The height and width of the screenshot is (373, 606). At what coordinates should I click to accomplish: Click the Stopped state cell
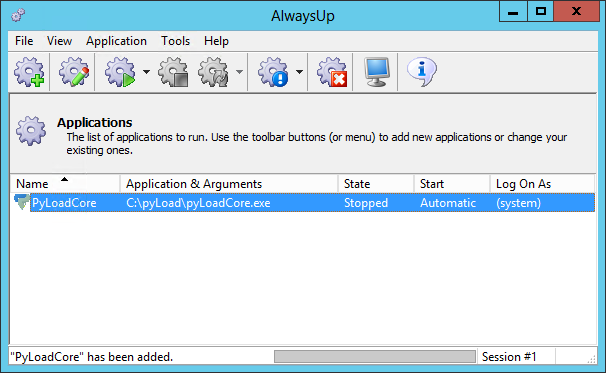click(366, 203)
